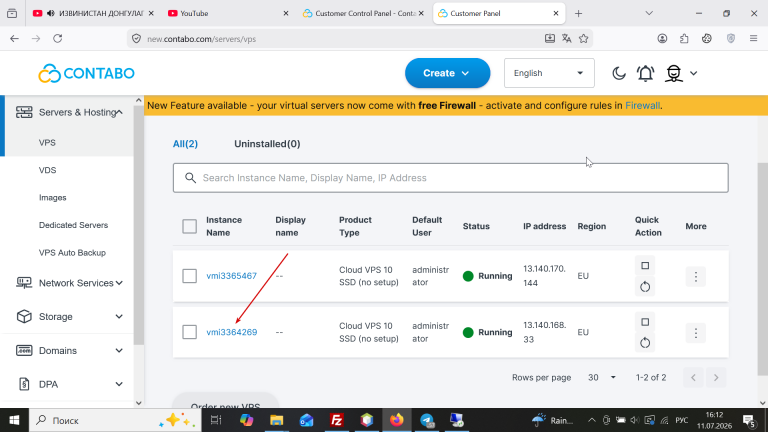
Task: Open VPS Auto Backup in the sidebar
Action: (x=72, y=253)
